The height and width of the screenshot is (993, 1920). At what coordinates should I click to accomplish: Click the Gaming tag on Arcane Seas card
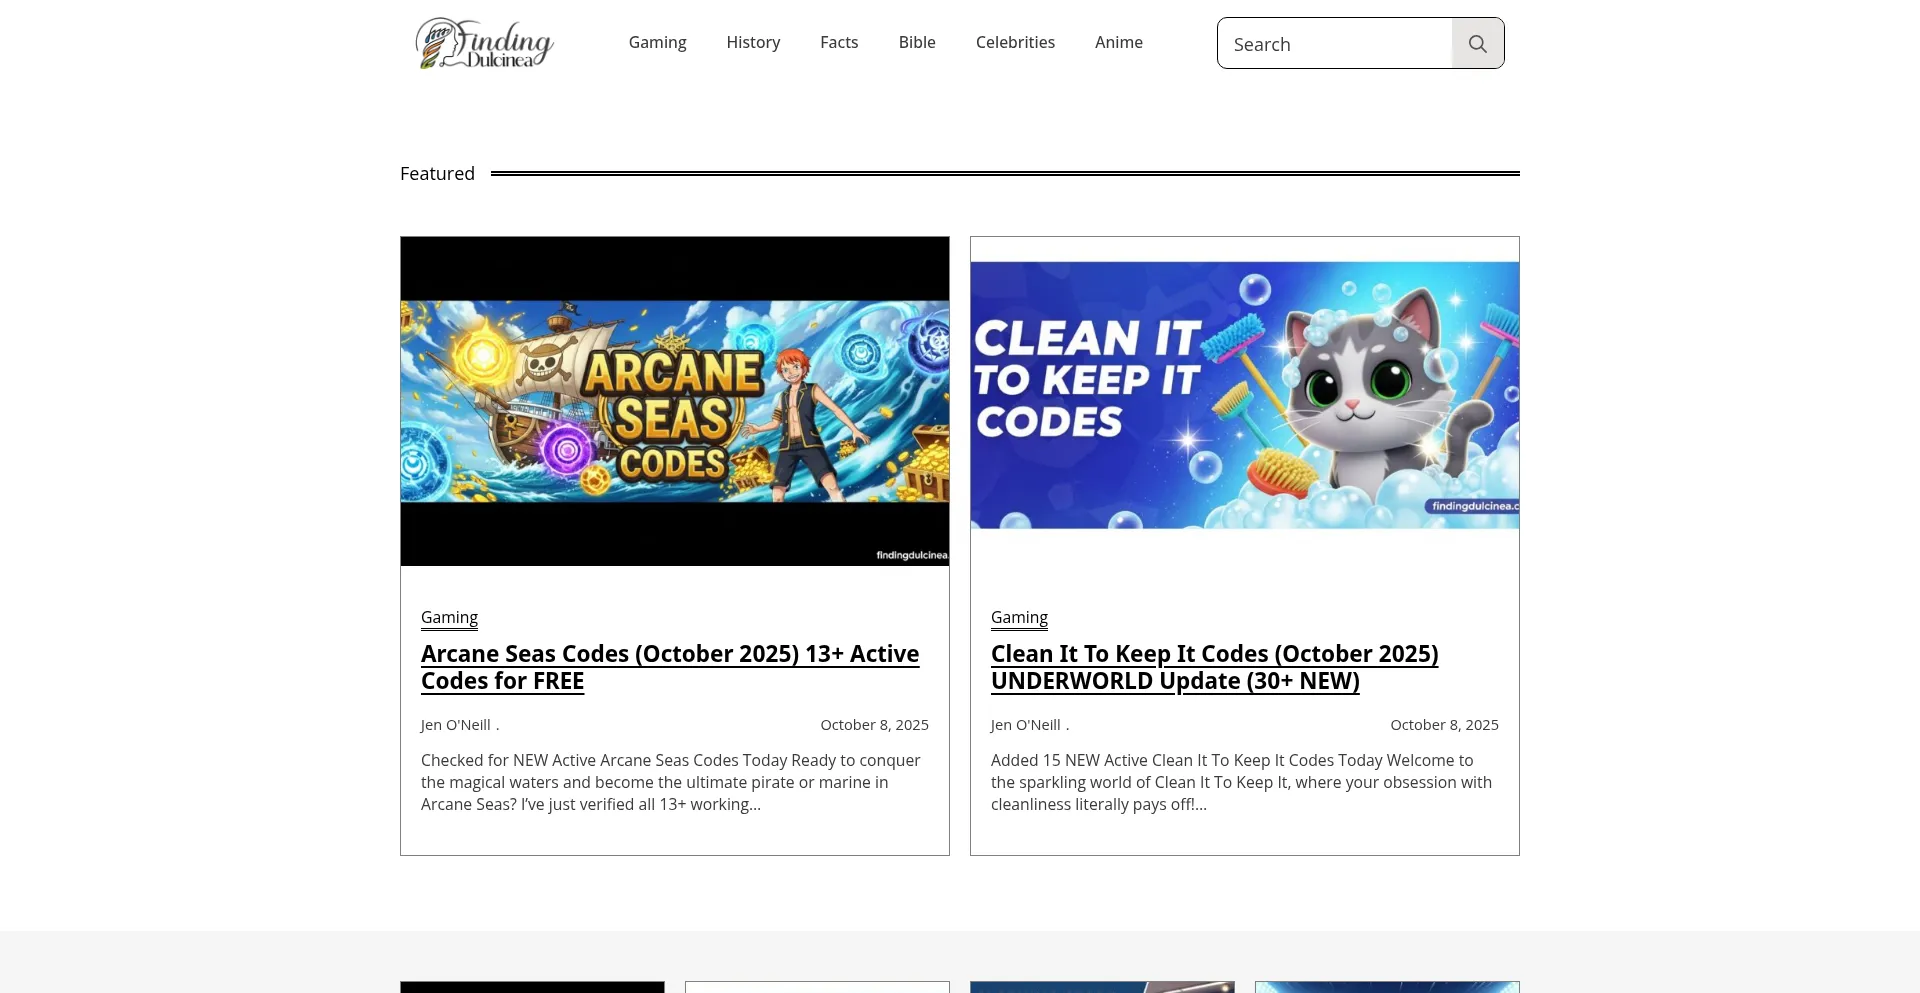click(x=449, y=617)
